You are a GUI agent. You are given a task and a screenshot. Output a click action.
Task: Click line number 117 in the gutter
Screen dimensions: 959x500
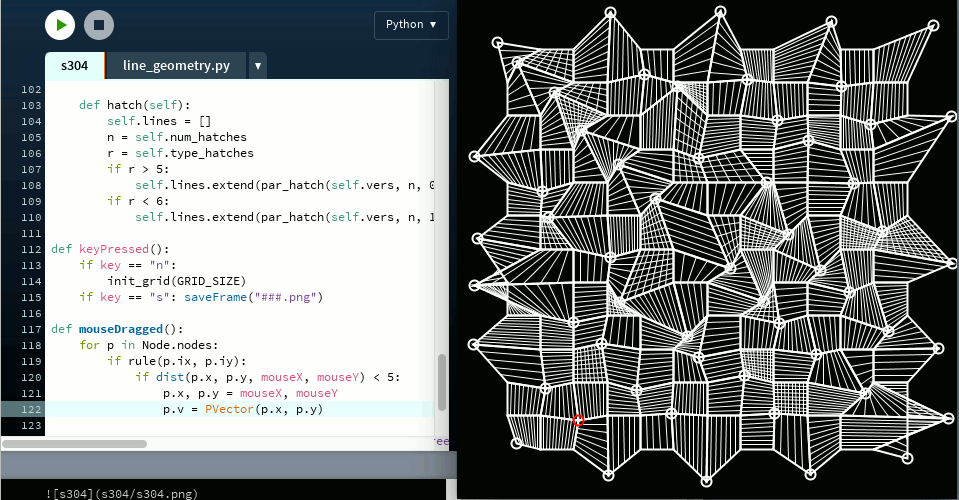pos(30,329)
